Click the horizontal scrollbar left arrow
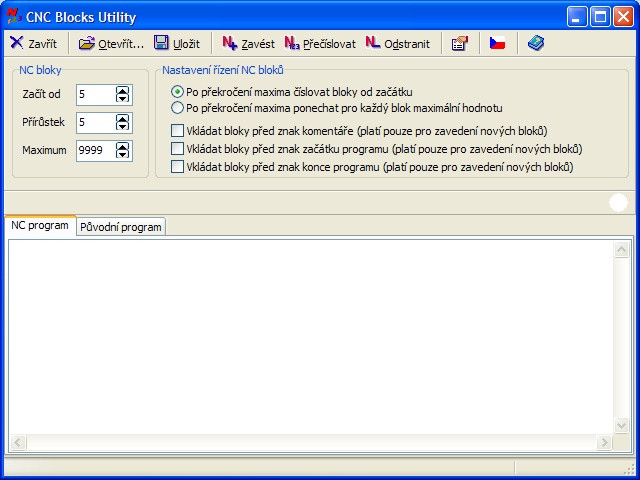Image resolution: width=640 pixels, height=480 pixels. point(18,442)
